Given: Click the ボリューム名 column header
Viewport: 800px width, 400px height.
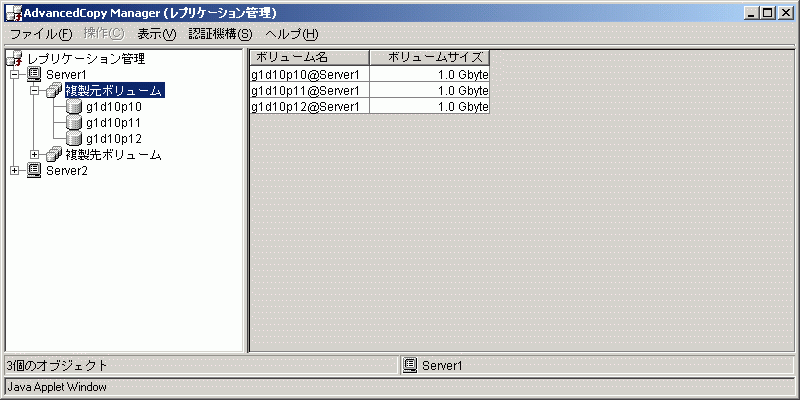Looking at the screenshot, I should pos(309,57).
